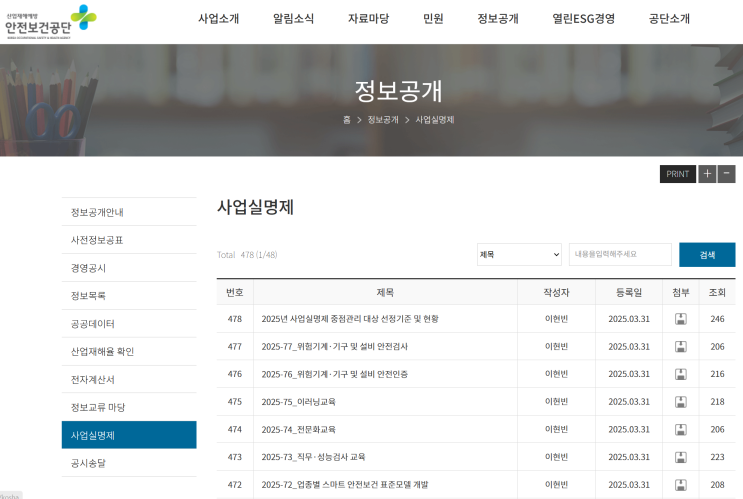Select 정보교류 마당 in the sidebar

tap(129, 407)
